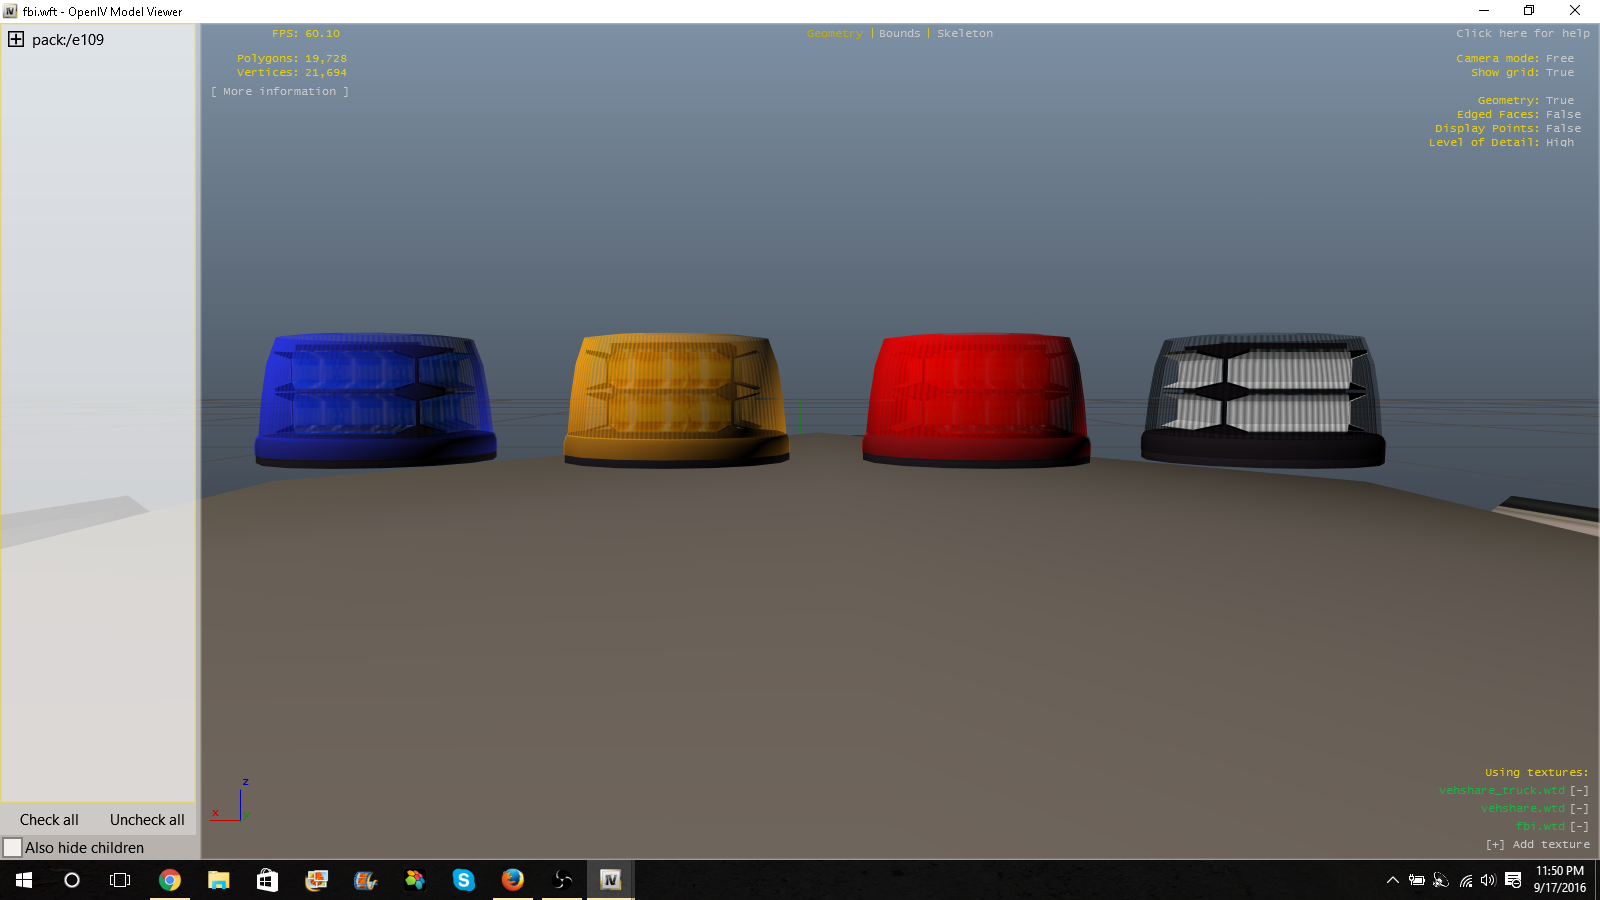This screenshot has width=1600, height=900.
Task: Switch to the Bounds view tab
Action: click(899, 34)
